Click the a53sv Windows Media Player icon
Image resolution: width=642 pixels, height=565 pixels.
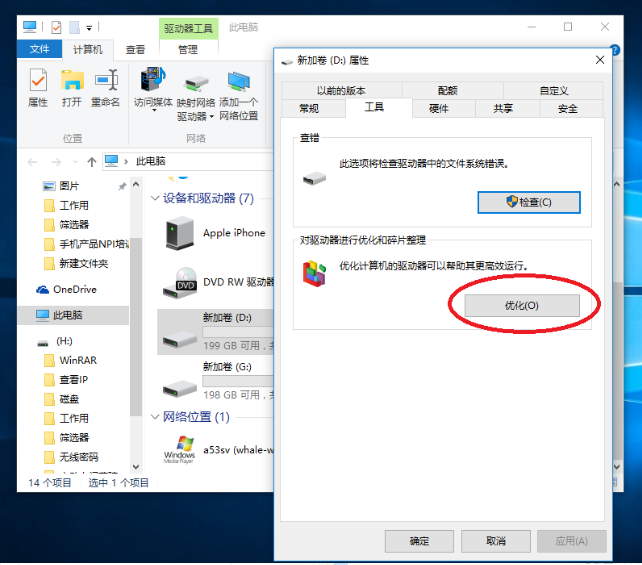point(180,450)
